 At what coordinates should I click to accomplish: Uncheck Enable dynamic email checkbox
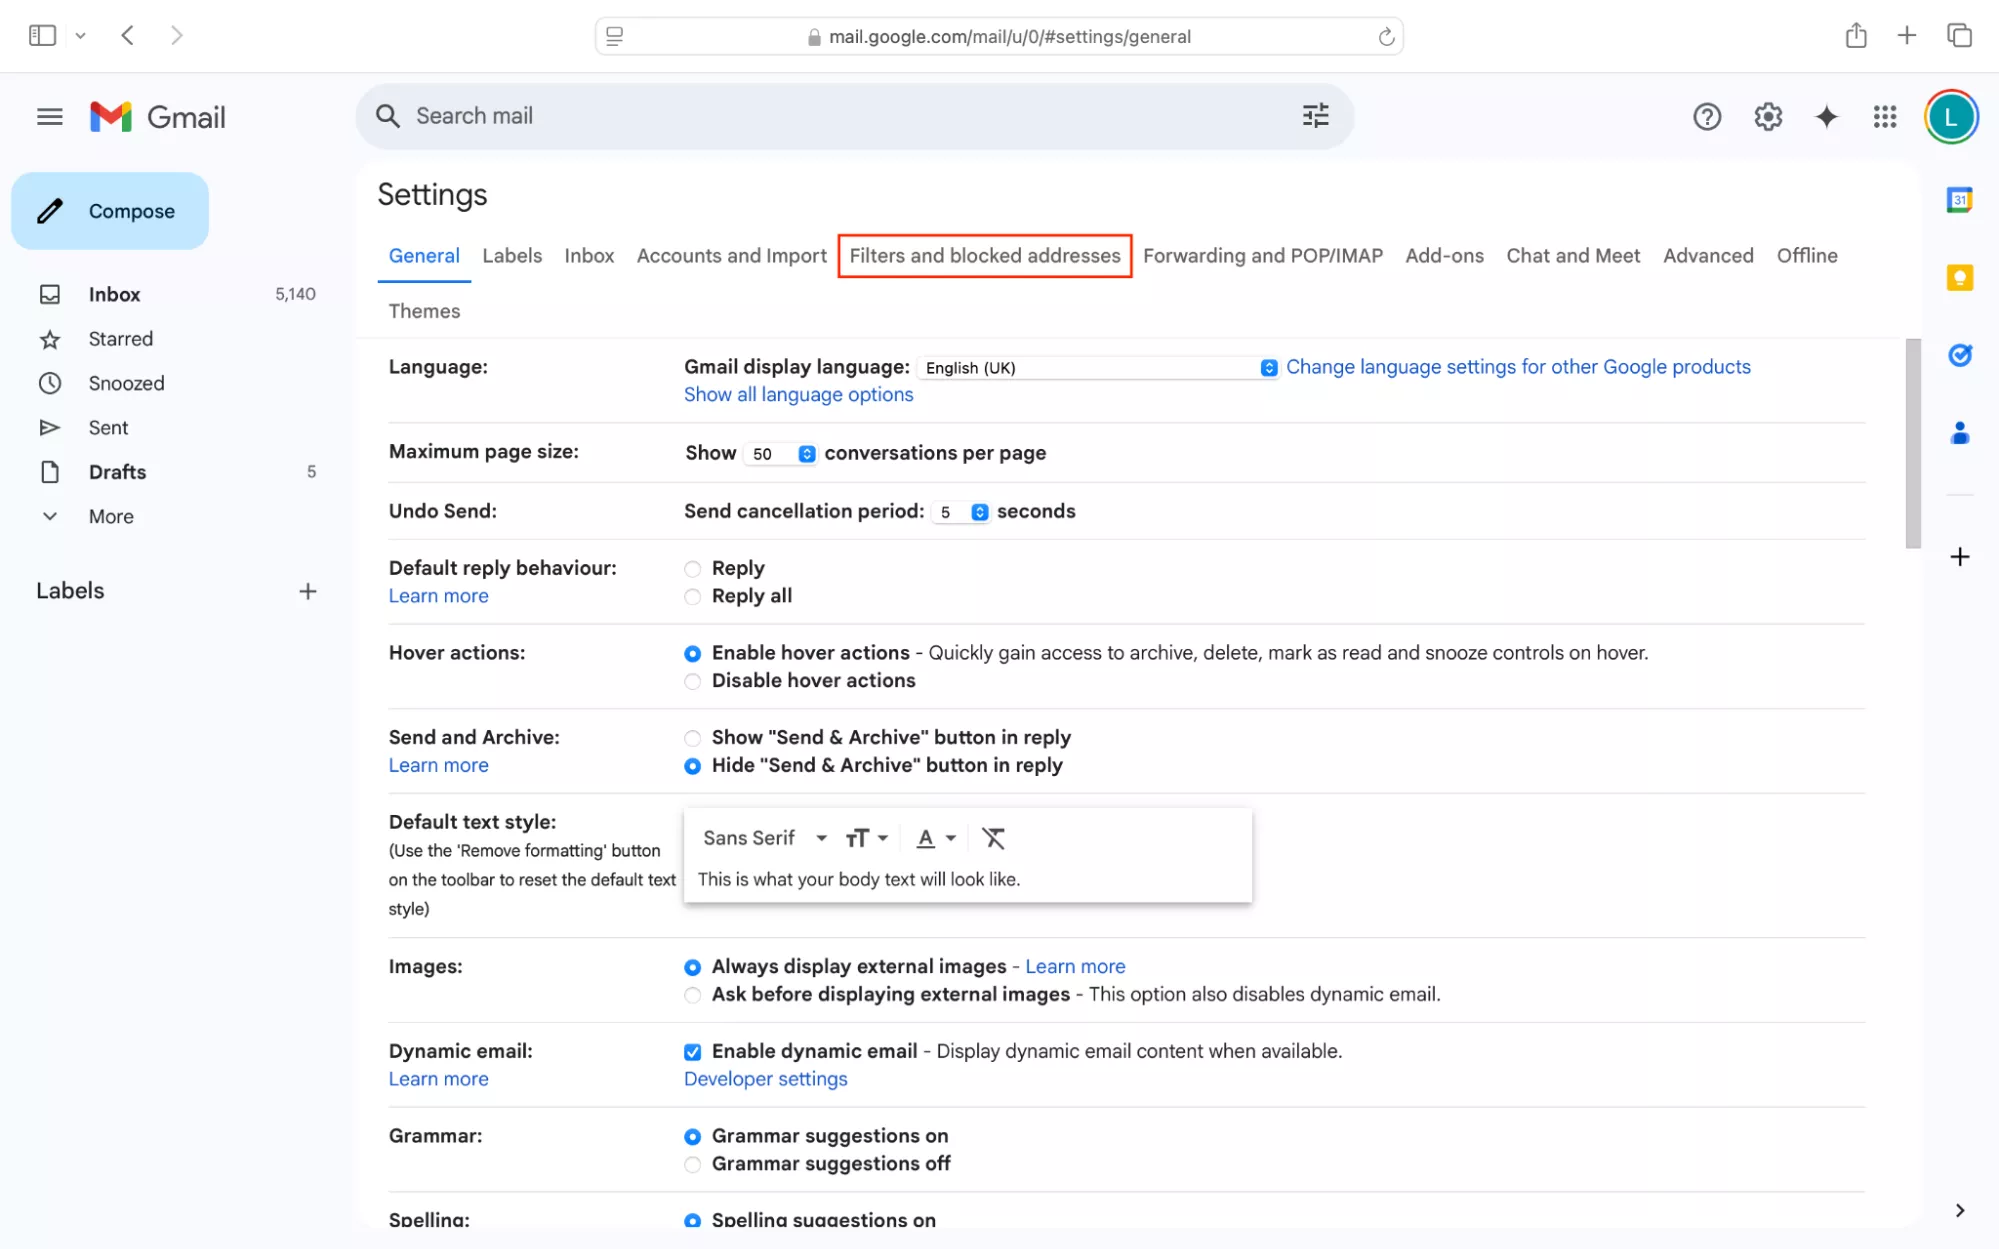point(692,1052)
